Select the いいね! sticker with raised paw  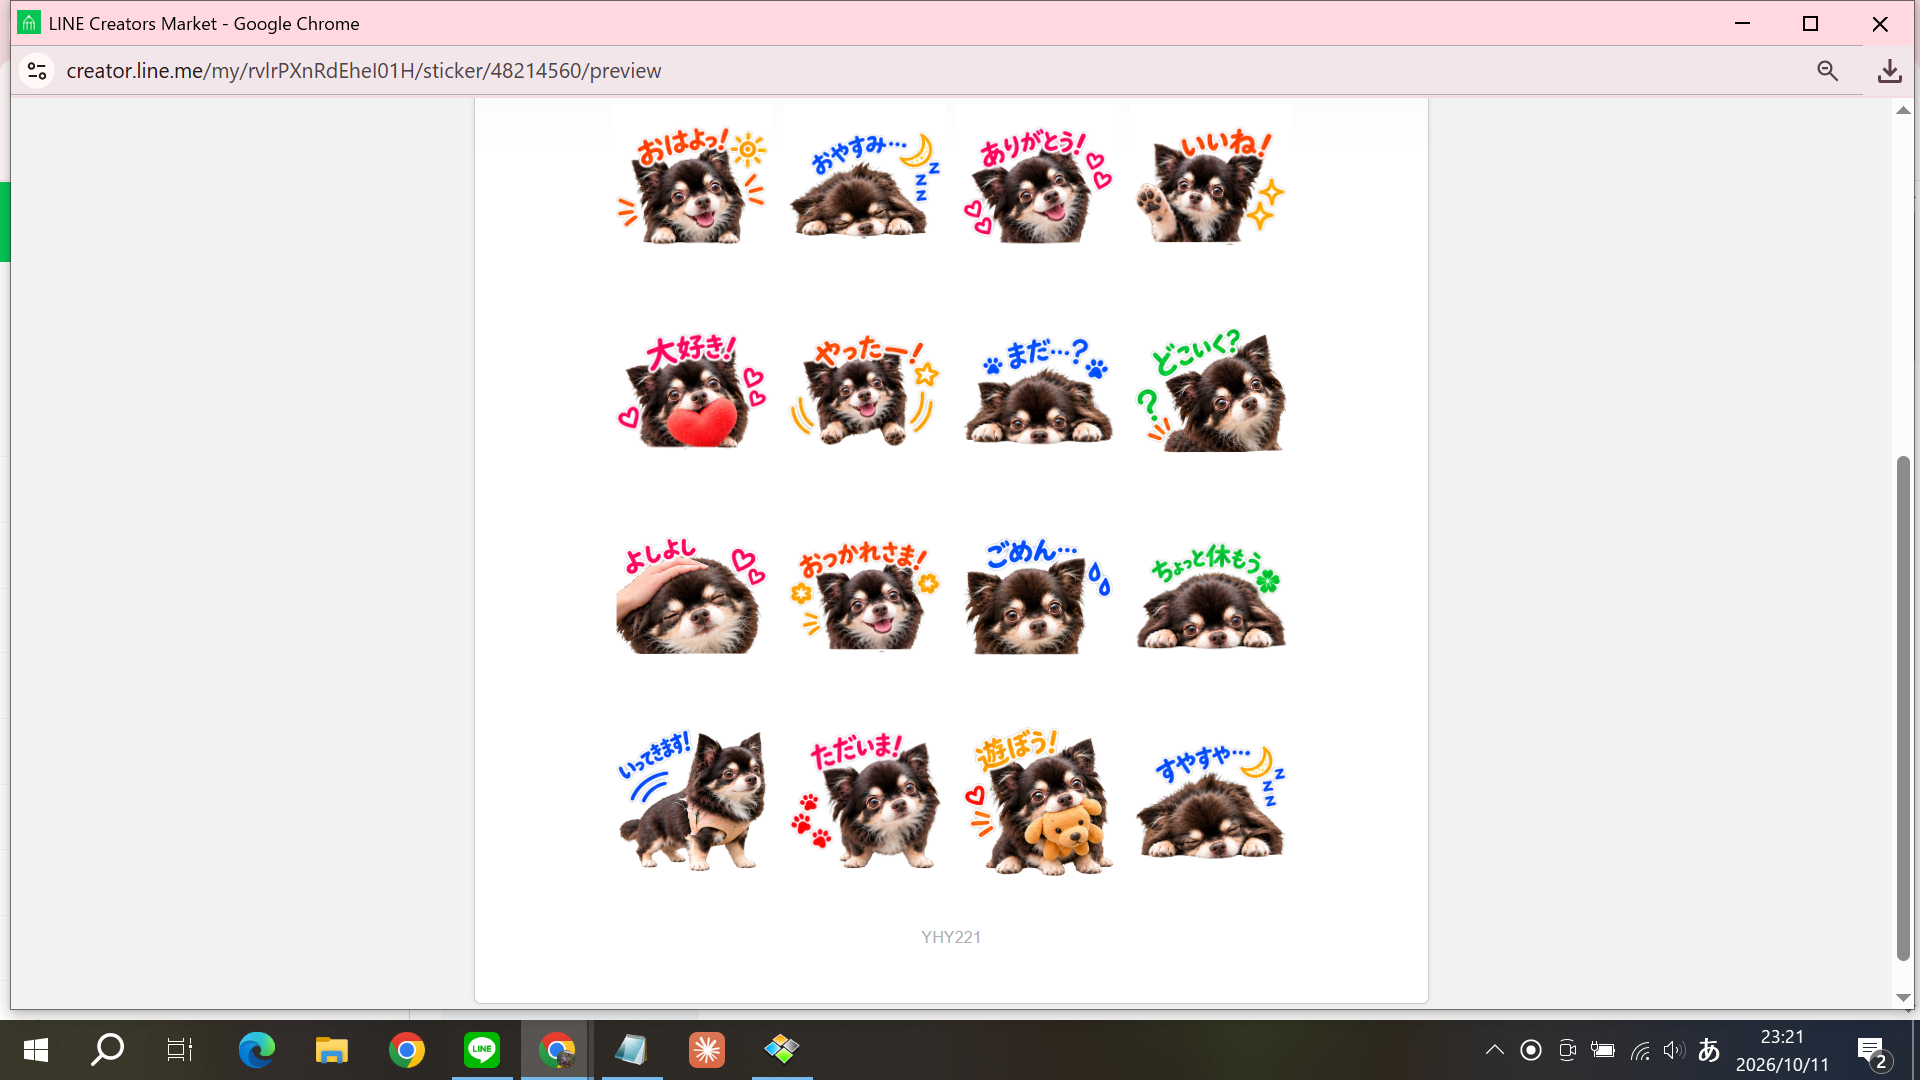click(x=1211, y=186)
